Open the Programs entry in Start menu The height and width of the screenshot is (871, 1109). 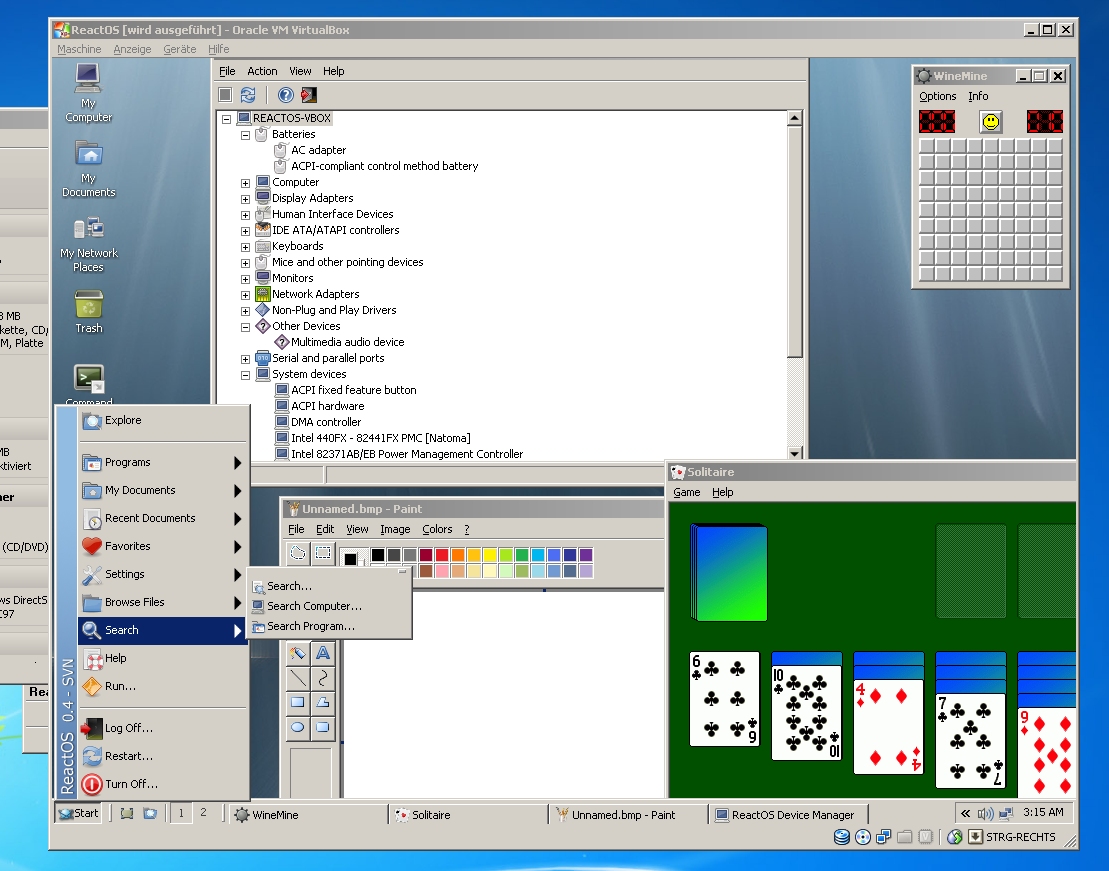click(x=163, y=463)
